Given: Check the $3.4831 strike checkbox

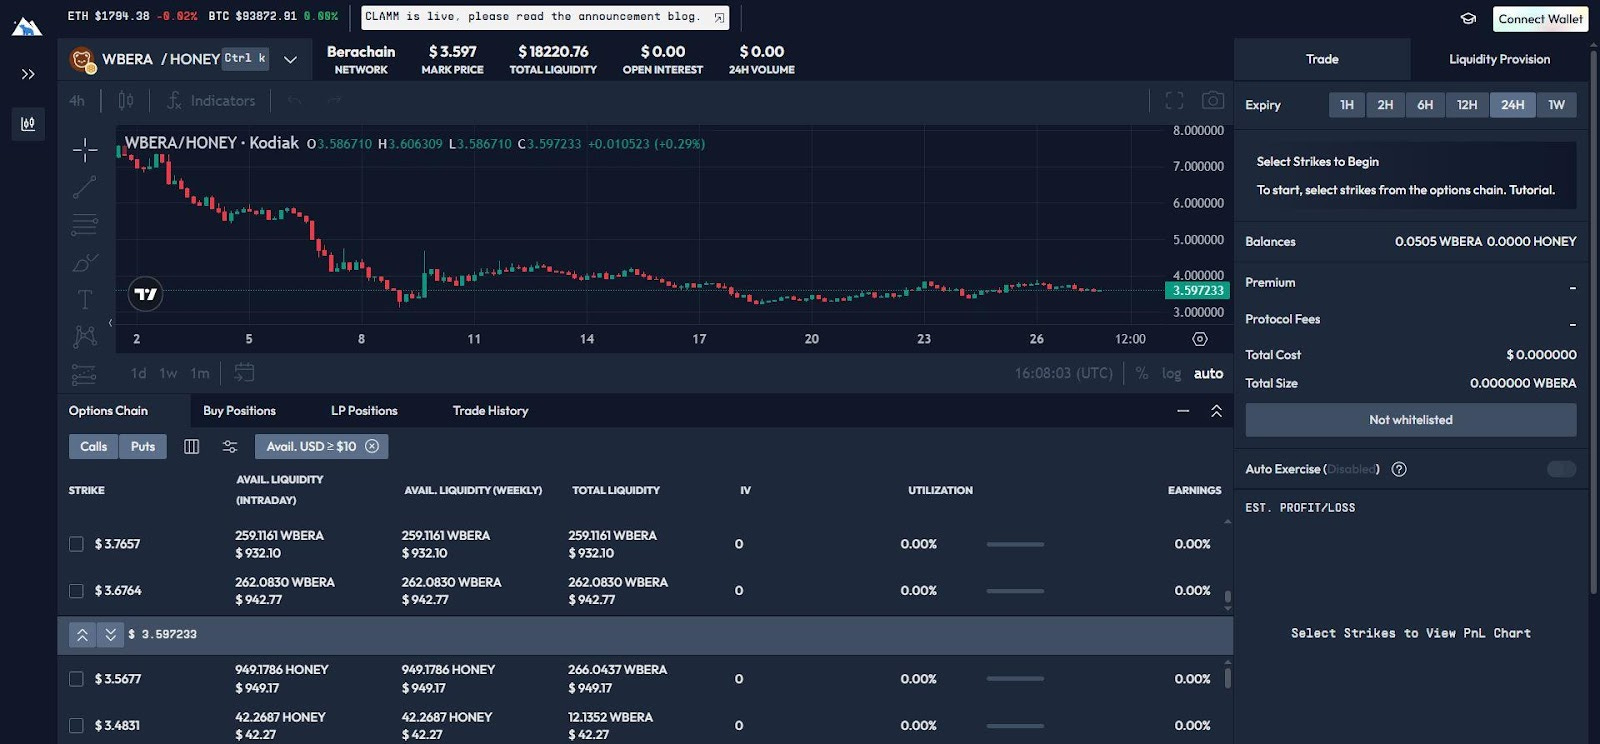Looking at the screenshot, I should click(76, 725).
